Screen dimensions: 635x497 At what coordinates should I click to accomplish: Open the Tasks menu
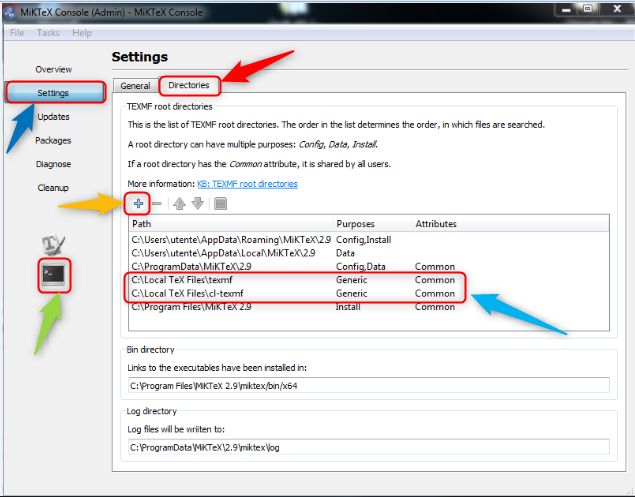pyautogui.click(x=48, y=33)
